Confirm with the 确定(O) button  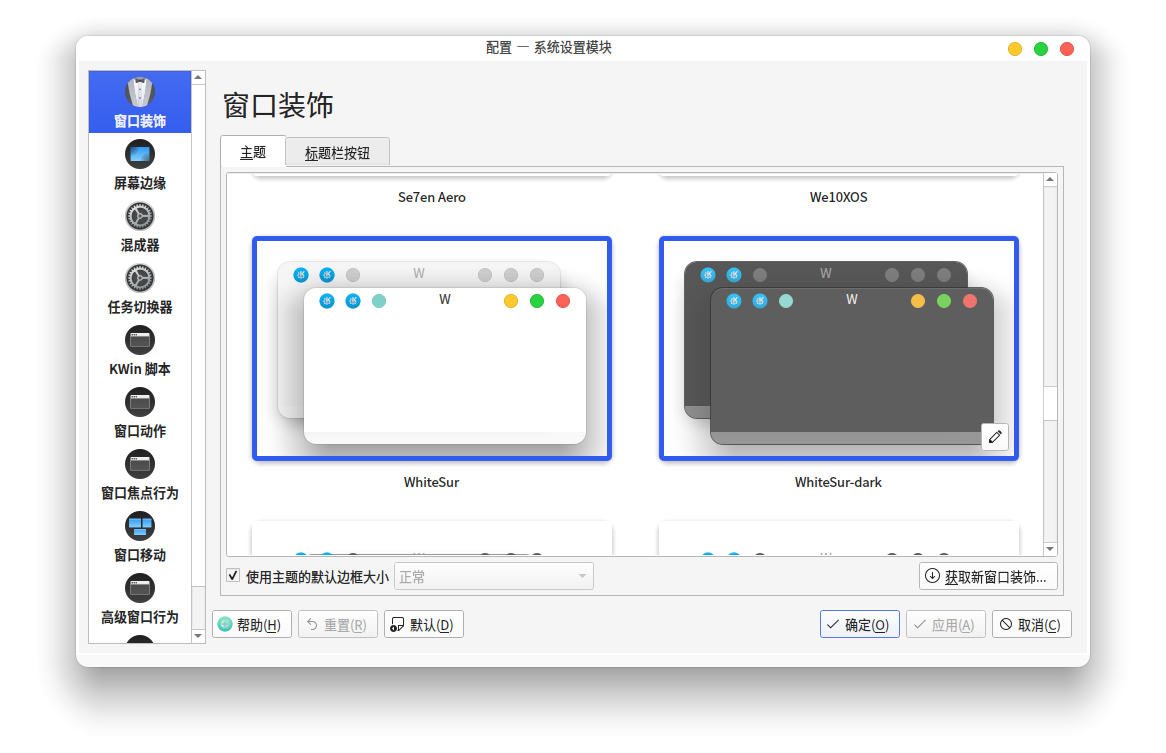click(860, 624)
